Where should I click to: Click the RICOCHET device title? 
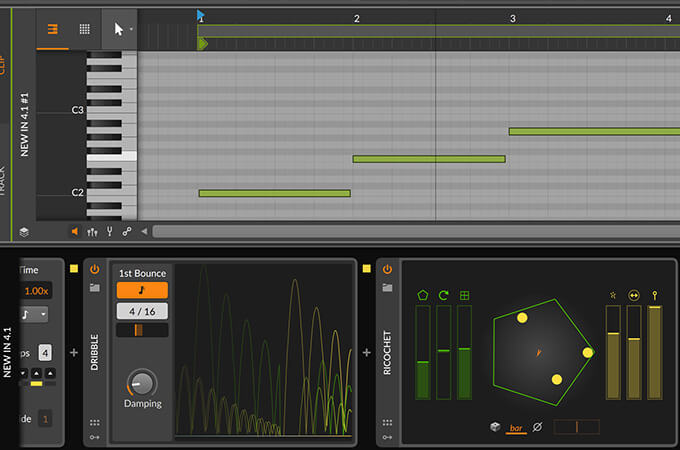387,352
